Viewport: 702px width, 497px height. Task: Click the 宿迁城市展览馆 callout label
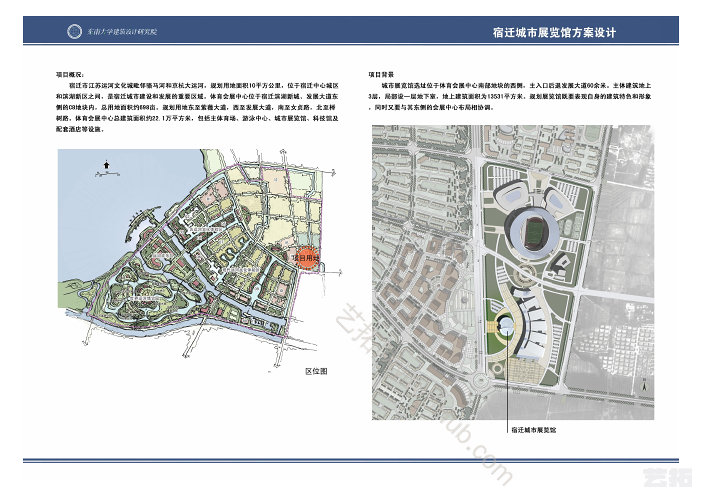[x=534, y=430]
